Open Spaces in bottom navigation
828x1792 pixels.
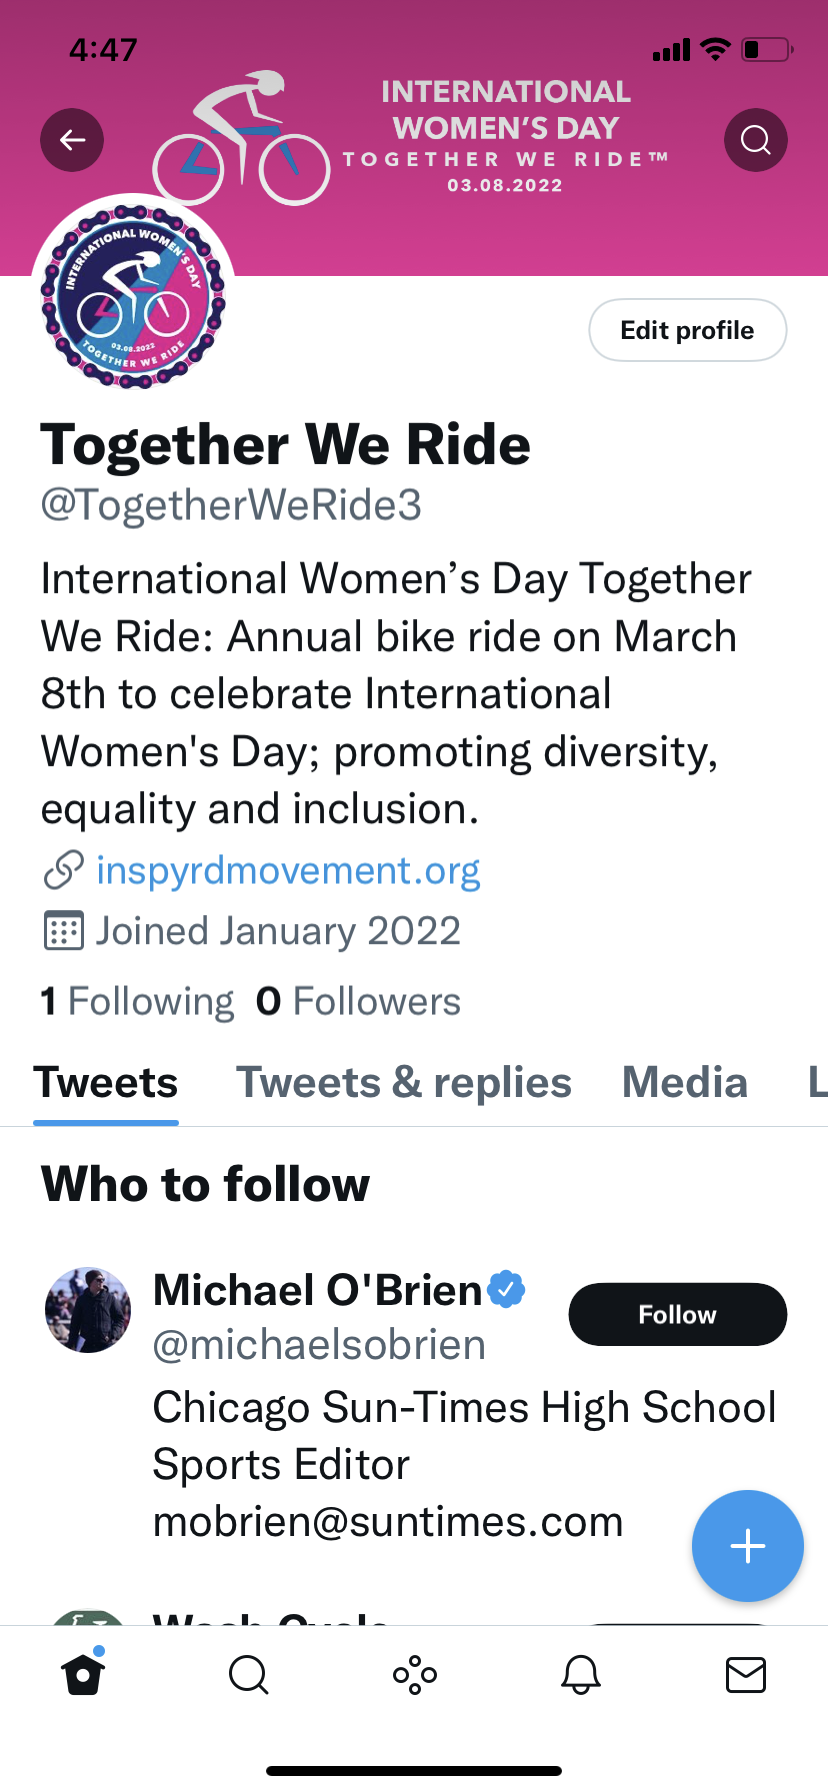414,1674
